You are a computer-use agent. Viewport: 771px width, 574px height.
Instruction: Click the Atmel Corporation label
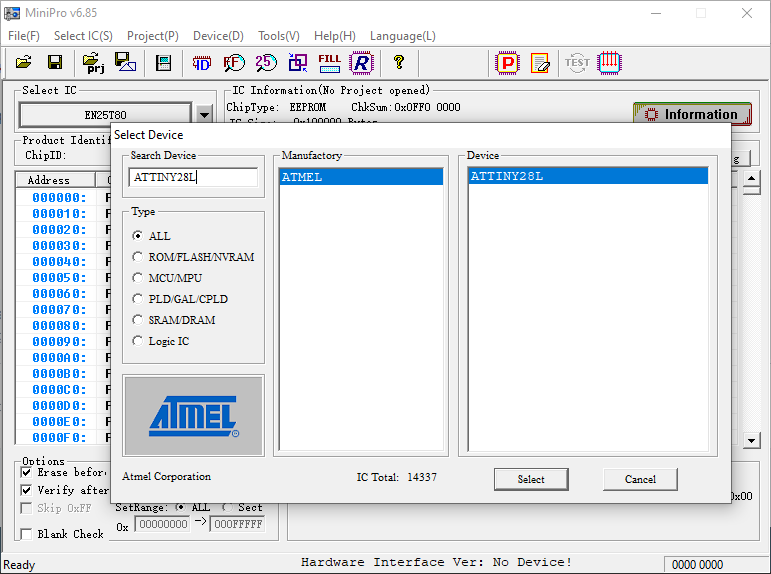[167, 476]
